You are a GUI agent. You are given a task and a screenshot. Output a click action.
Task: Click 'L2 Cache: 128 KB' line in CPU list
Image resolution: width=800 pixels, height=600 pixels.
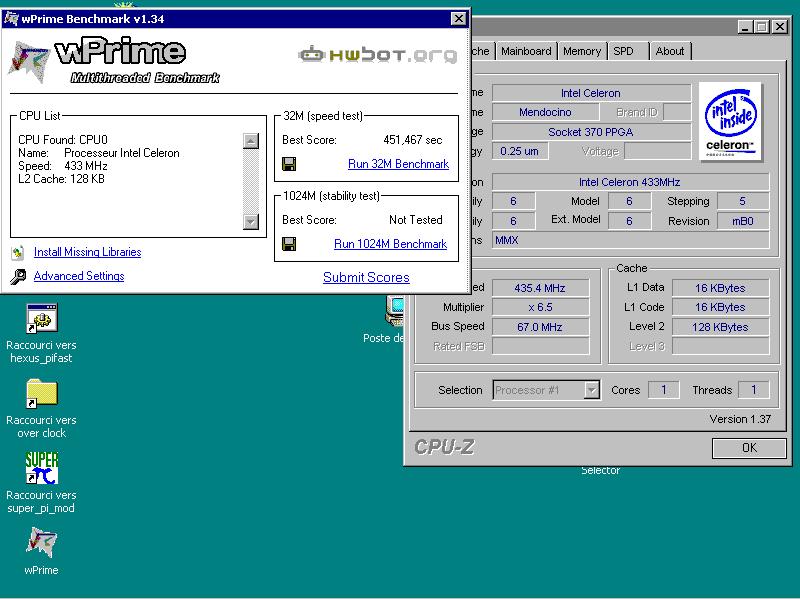pos(61,179)
